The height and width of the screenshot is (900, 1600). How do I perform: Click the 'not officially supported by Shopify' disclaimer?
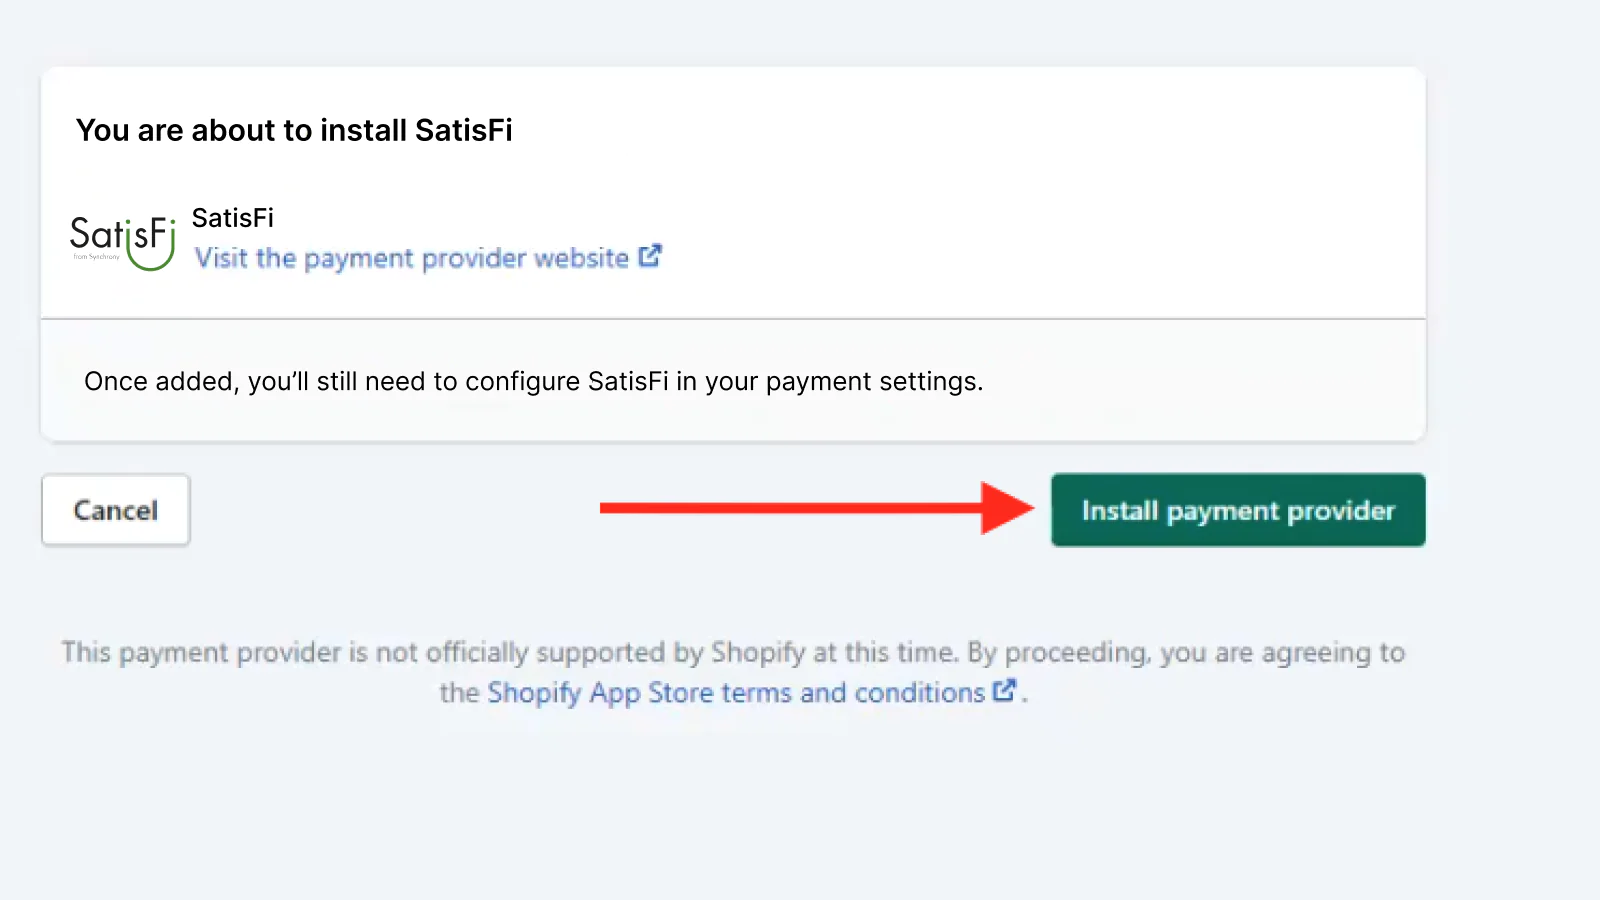733,672
